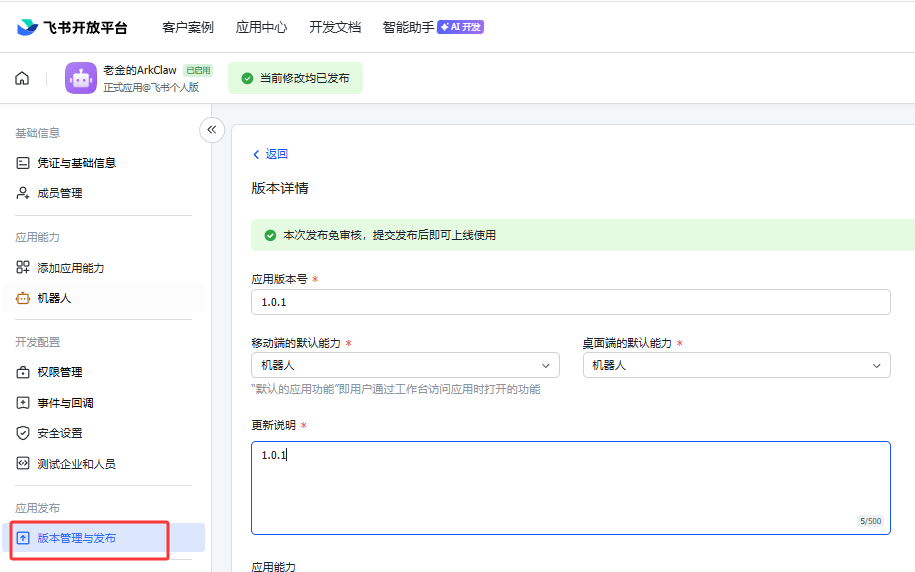The width and height of the screenshot is (915, 572).
Task: Click the Feishu Open Platform logo
Action: [x=72, y=27]
